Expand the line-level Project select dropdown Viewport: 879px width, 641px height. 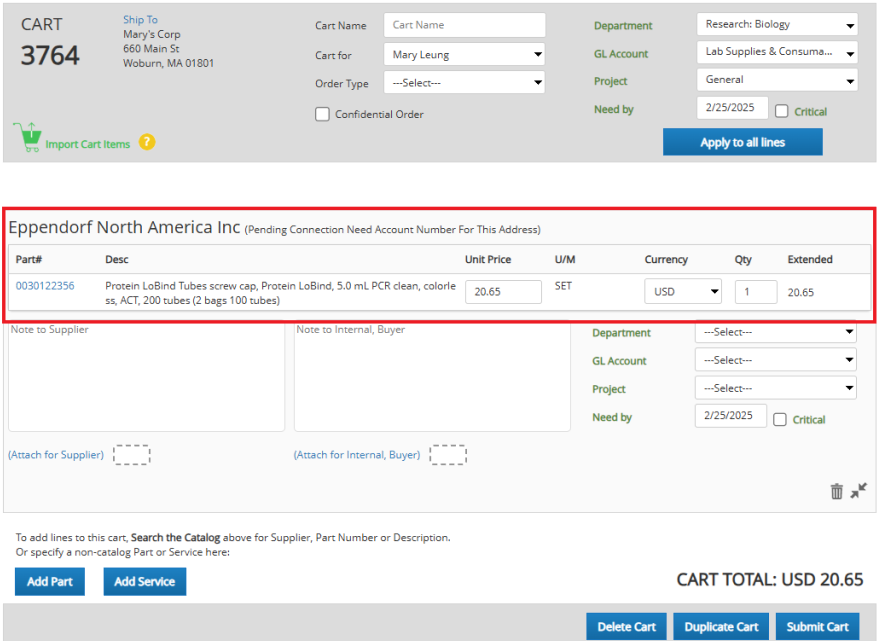tap(776, 388)
